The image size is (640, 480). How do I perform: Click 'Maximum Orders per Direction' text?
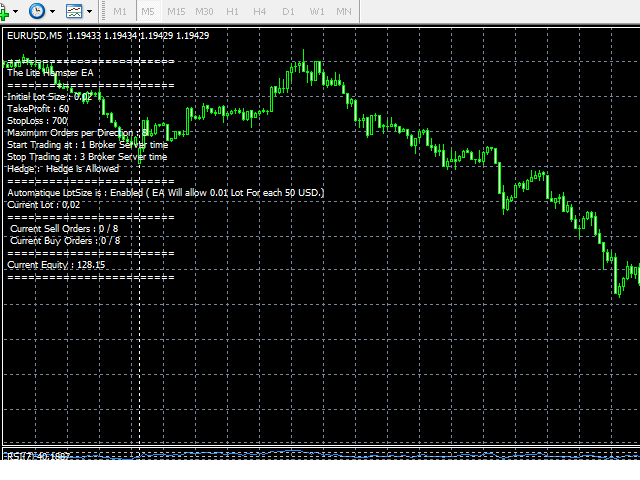tap(70, 133)
